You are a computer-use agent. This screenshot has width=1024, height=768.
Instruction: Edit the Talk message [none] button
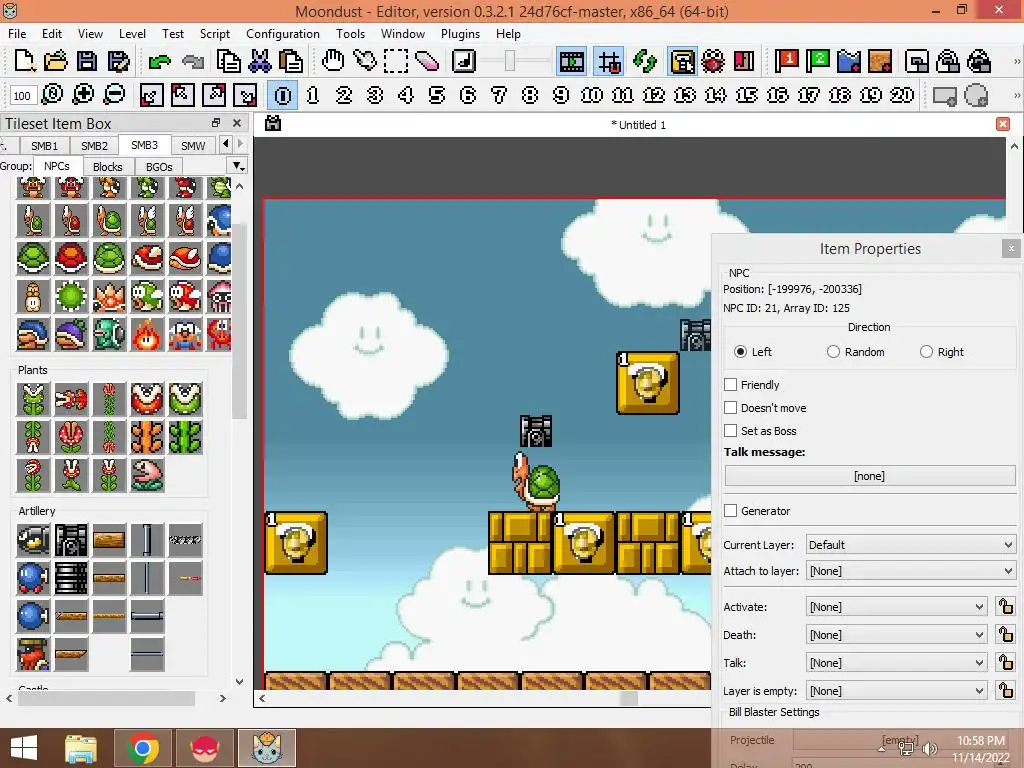click(870, 476)
